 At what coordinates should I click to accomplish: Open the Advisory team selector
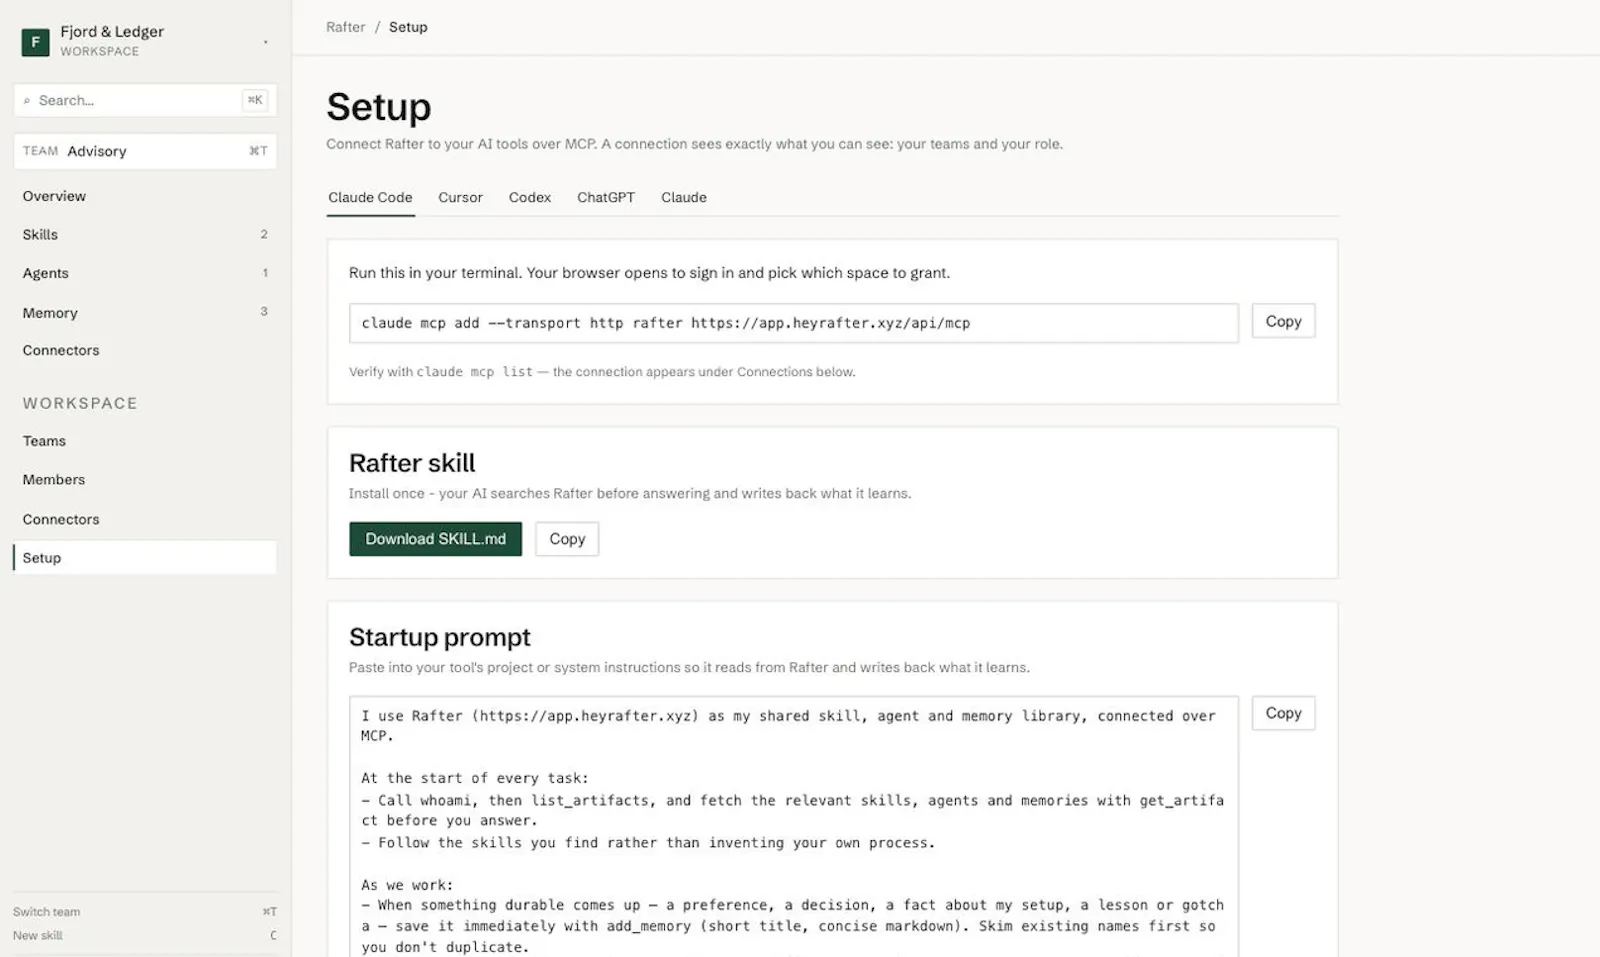pyautogui.click(x=145, y=151)
